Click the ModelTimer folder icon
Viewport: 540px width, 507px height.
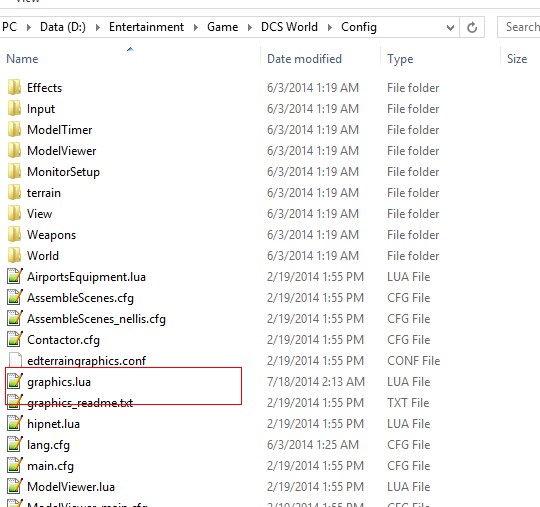point(14,130)
